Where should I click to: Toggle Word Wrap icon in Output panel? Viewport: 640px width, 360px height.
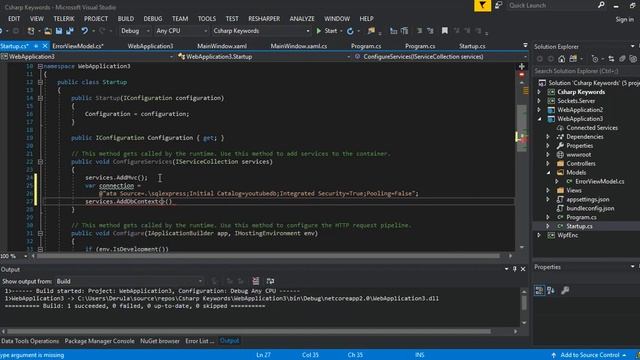(x=270, y=281)
